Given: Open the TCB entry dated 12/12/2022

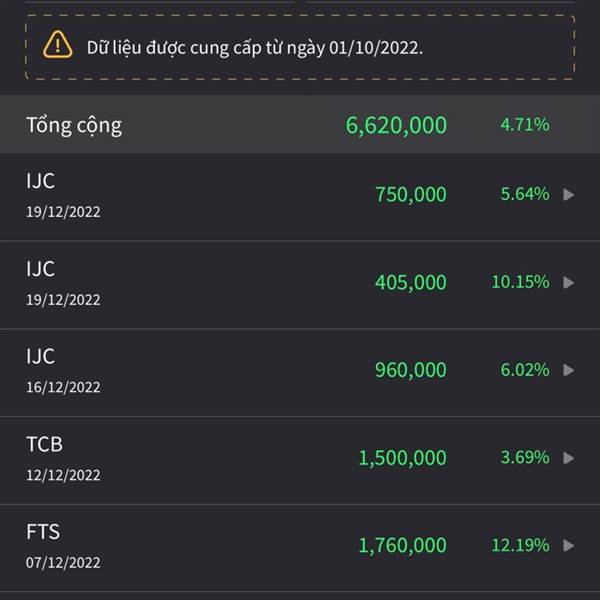Looking at the screenshot, I should pyautogui.click(x=300, y=460).
